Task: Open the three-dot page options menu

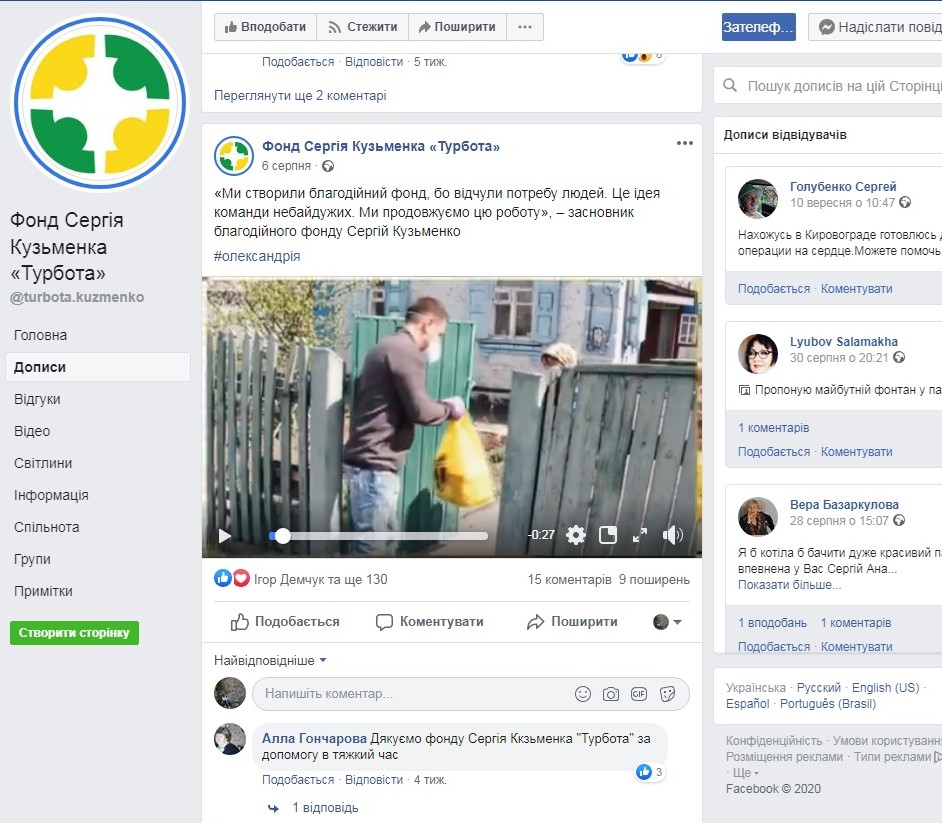Action: (525, 27)
